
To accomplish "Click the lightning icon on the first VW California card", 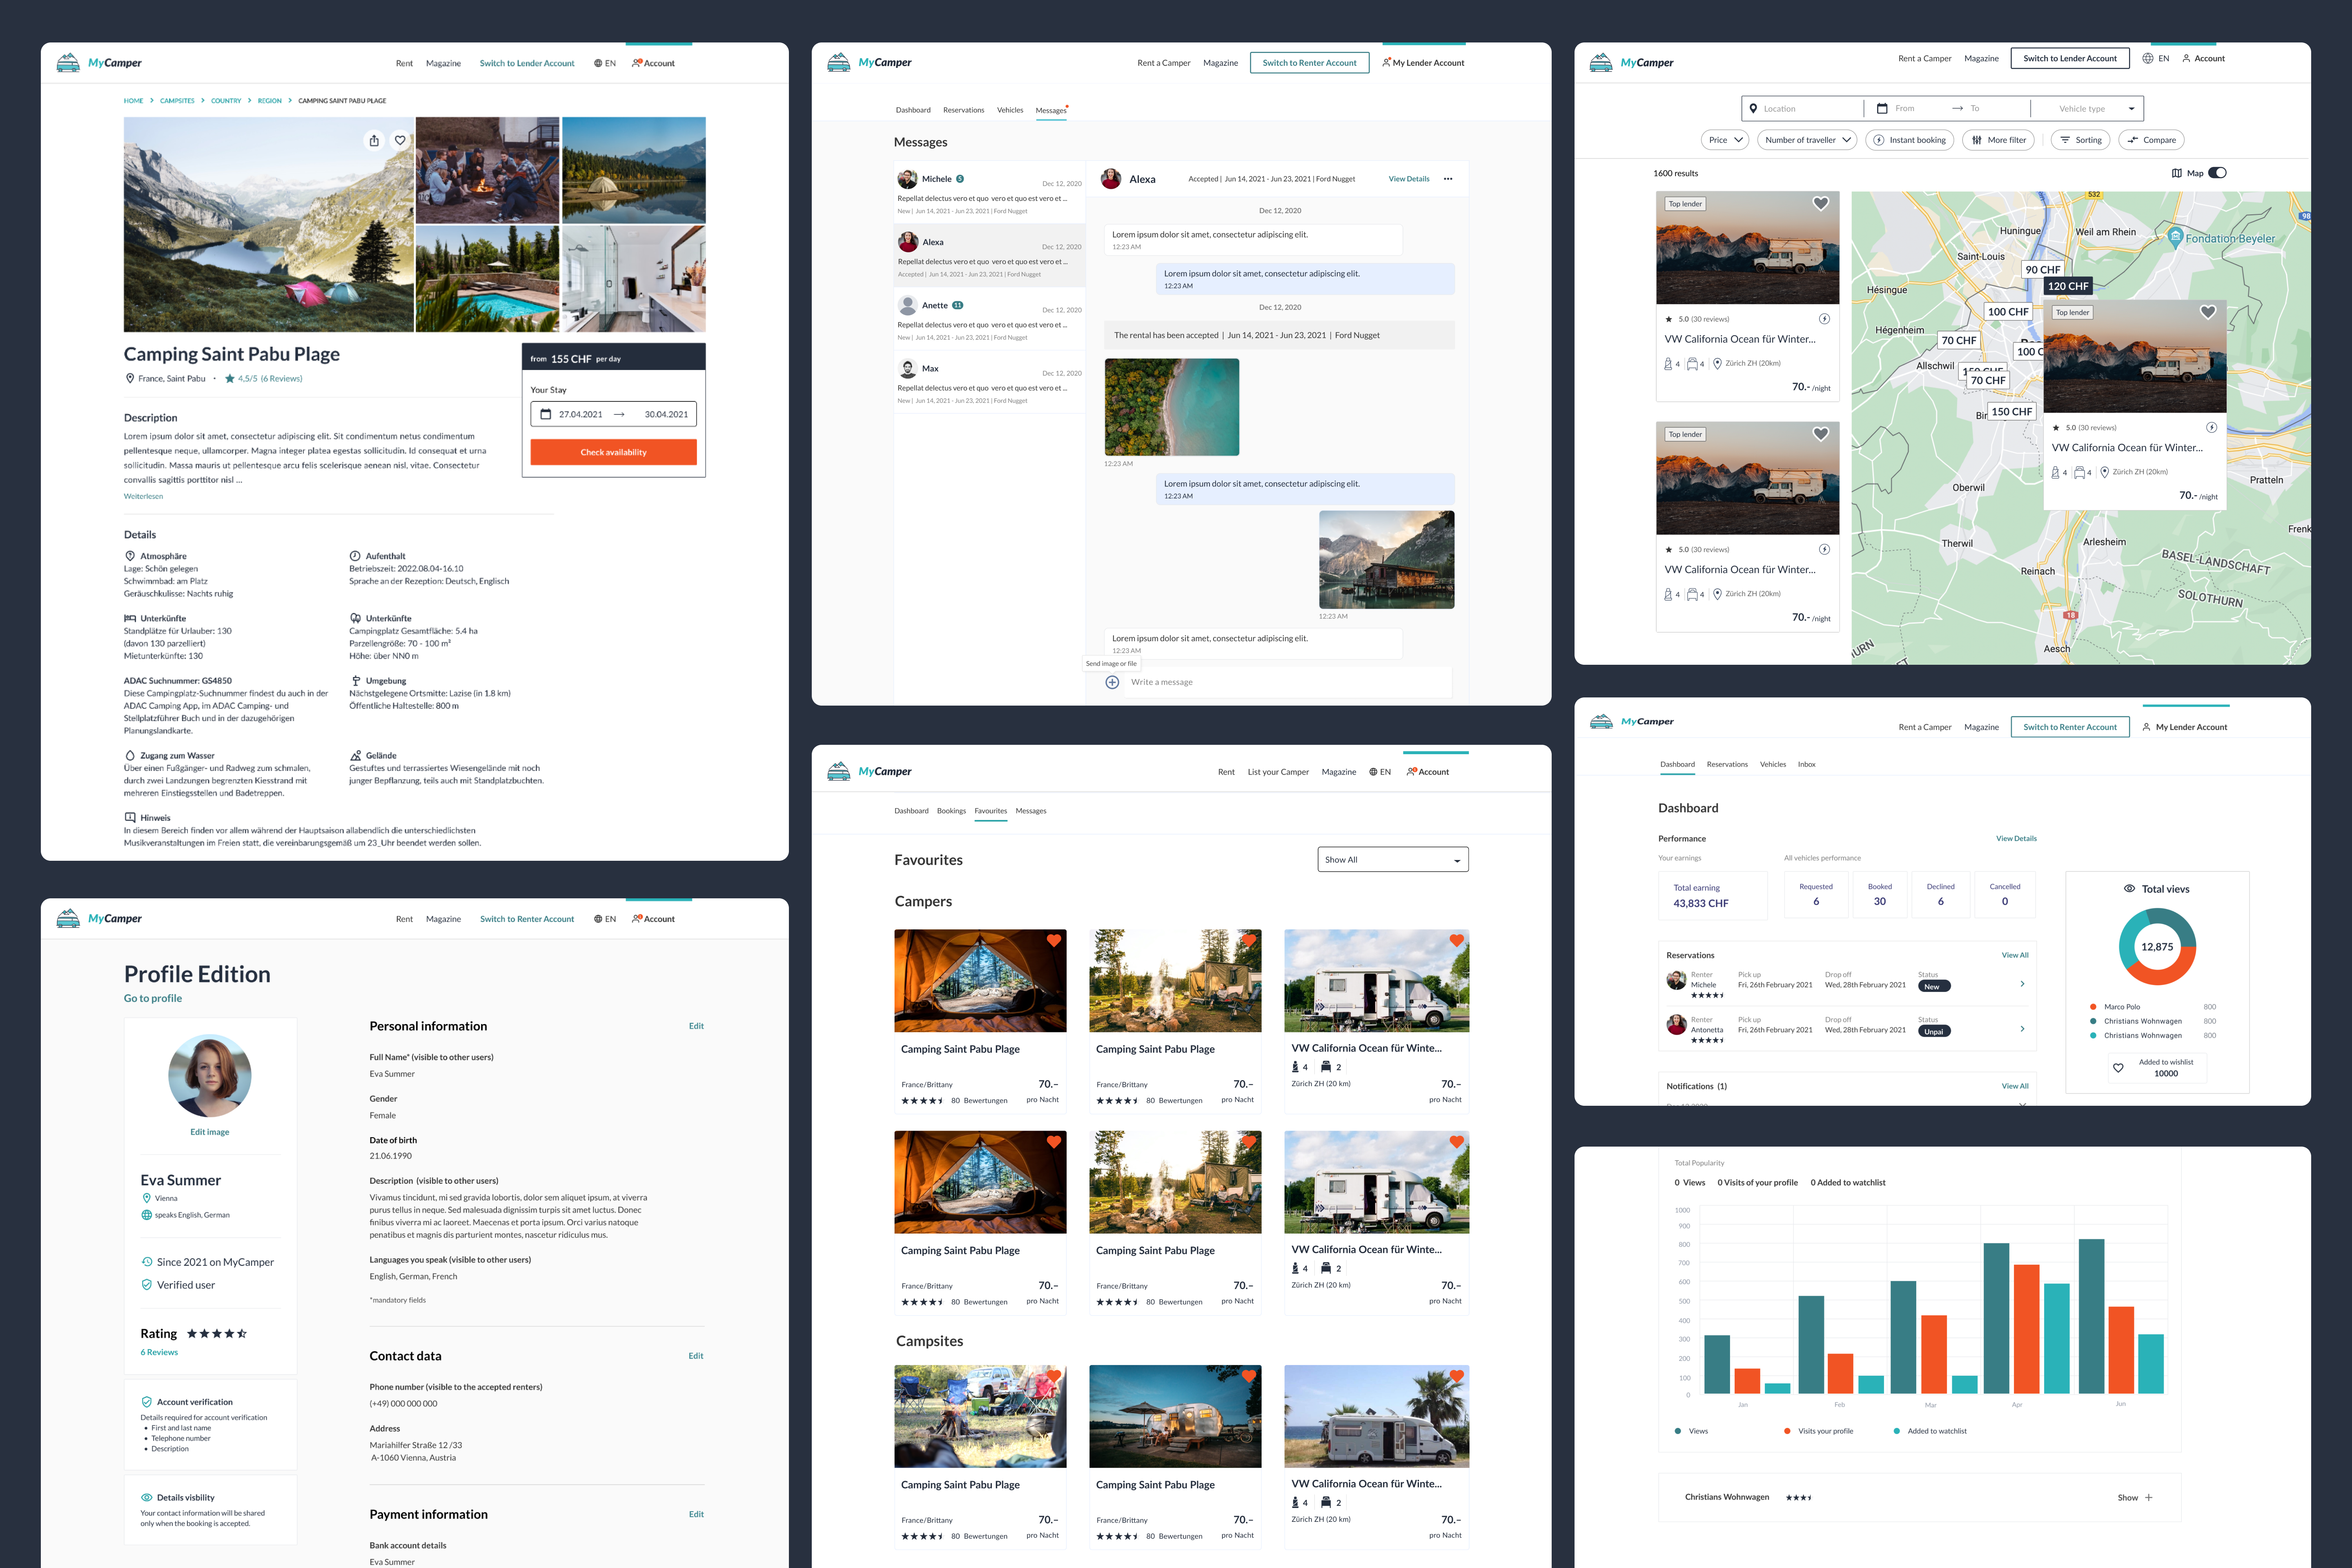I will (1824, 319).
